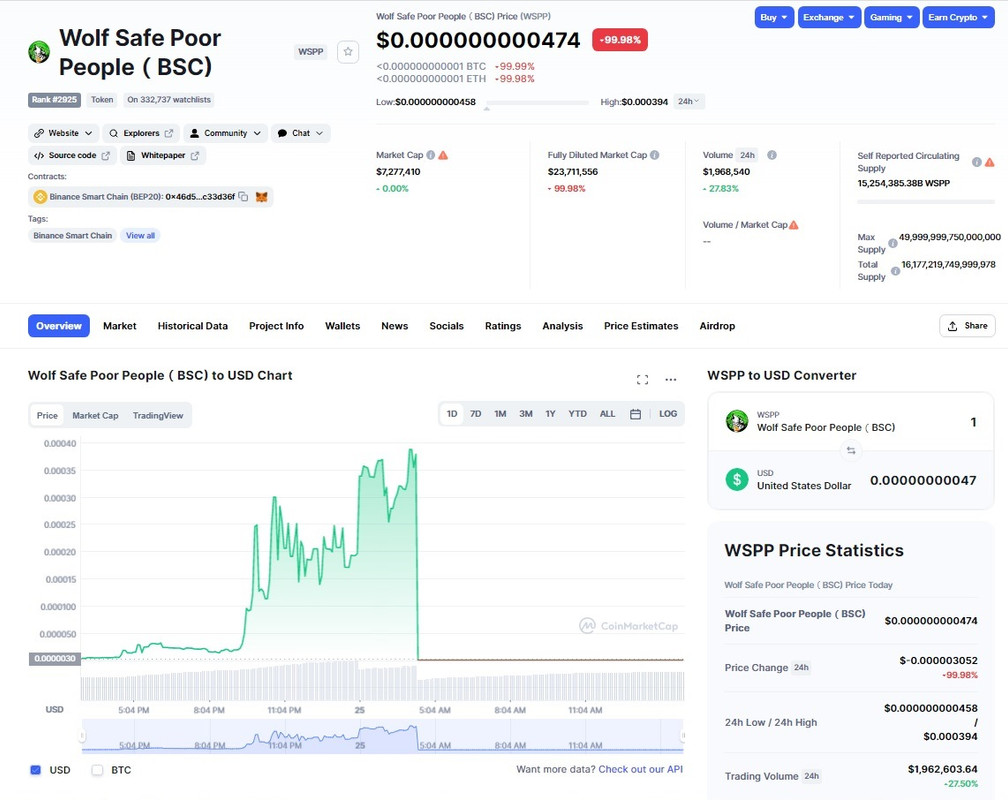The width and height of the screenshot is (1008, 800).
Task: Switch chart to TradingView
Action: point(158,415)
